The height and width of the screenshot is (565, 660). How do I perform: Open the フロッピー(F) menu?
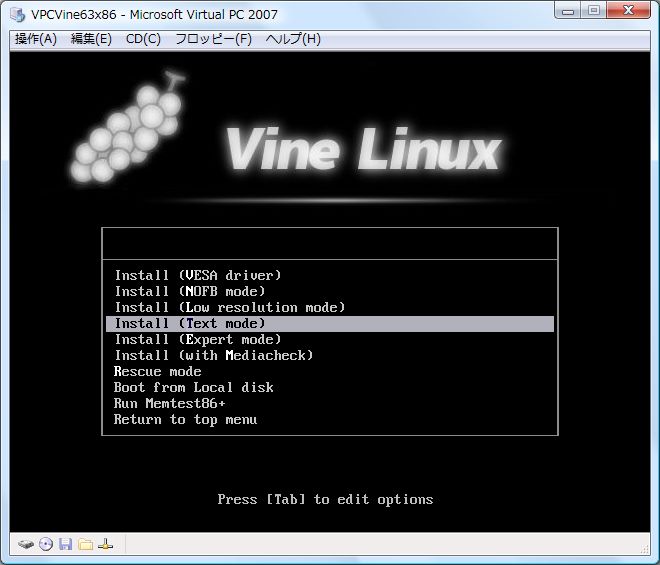click(x=213, y=39)
